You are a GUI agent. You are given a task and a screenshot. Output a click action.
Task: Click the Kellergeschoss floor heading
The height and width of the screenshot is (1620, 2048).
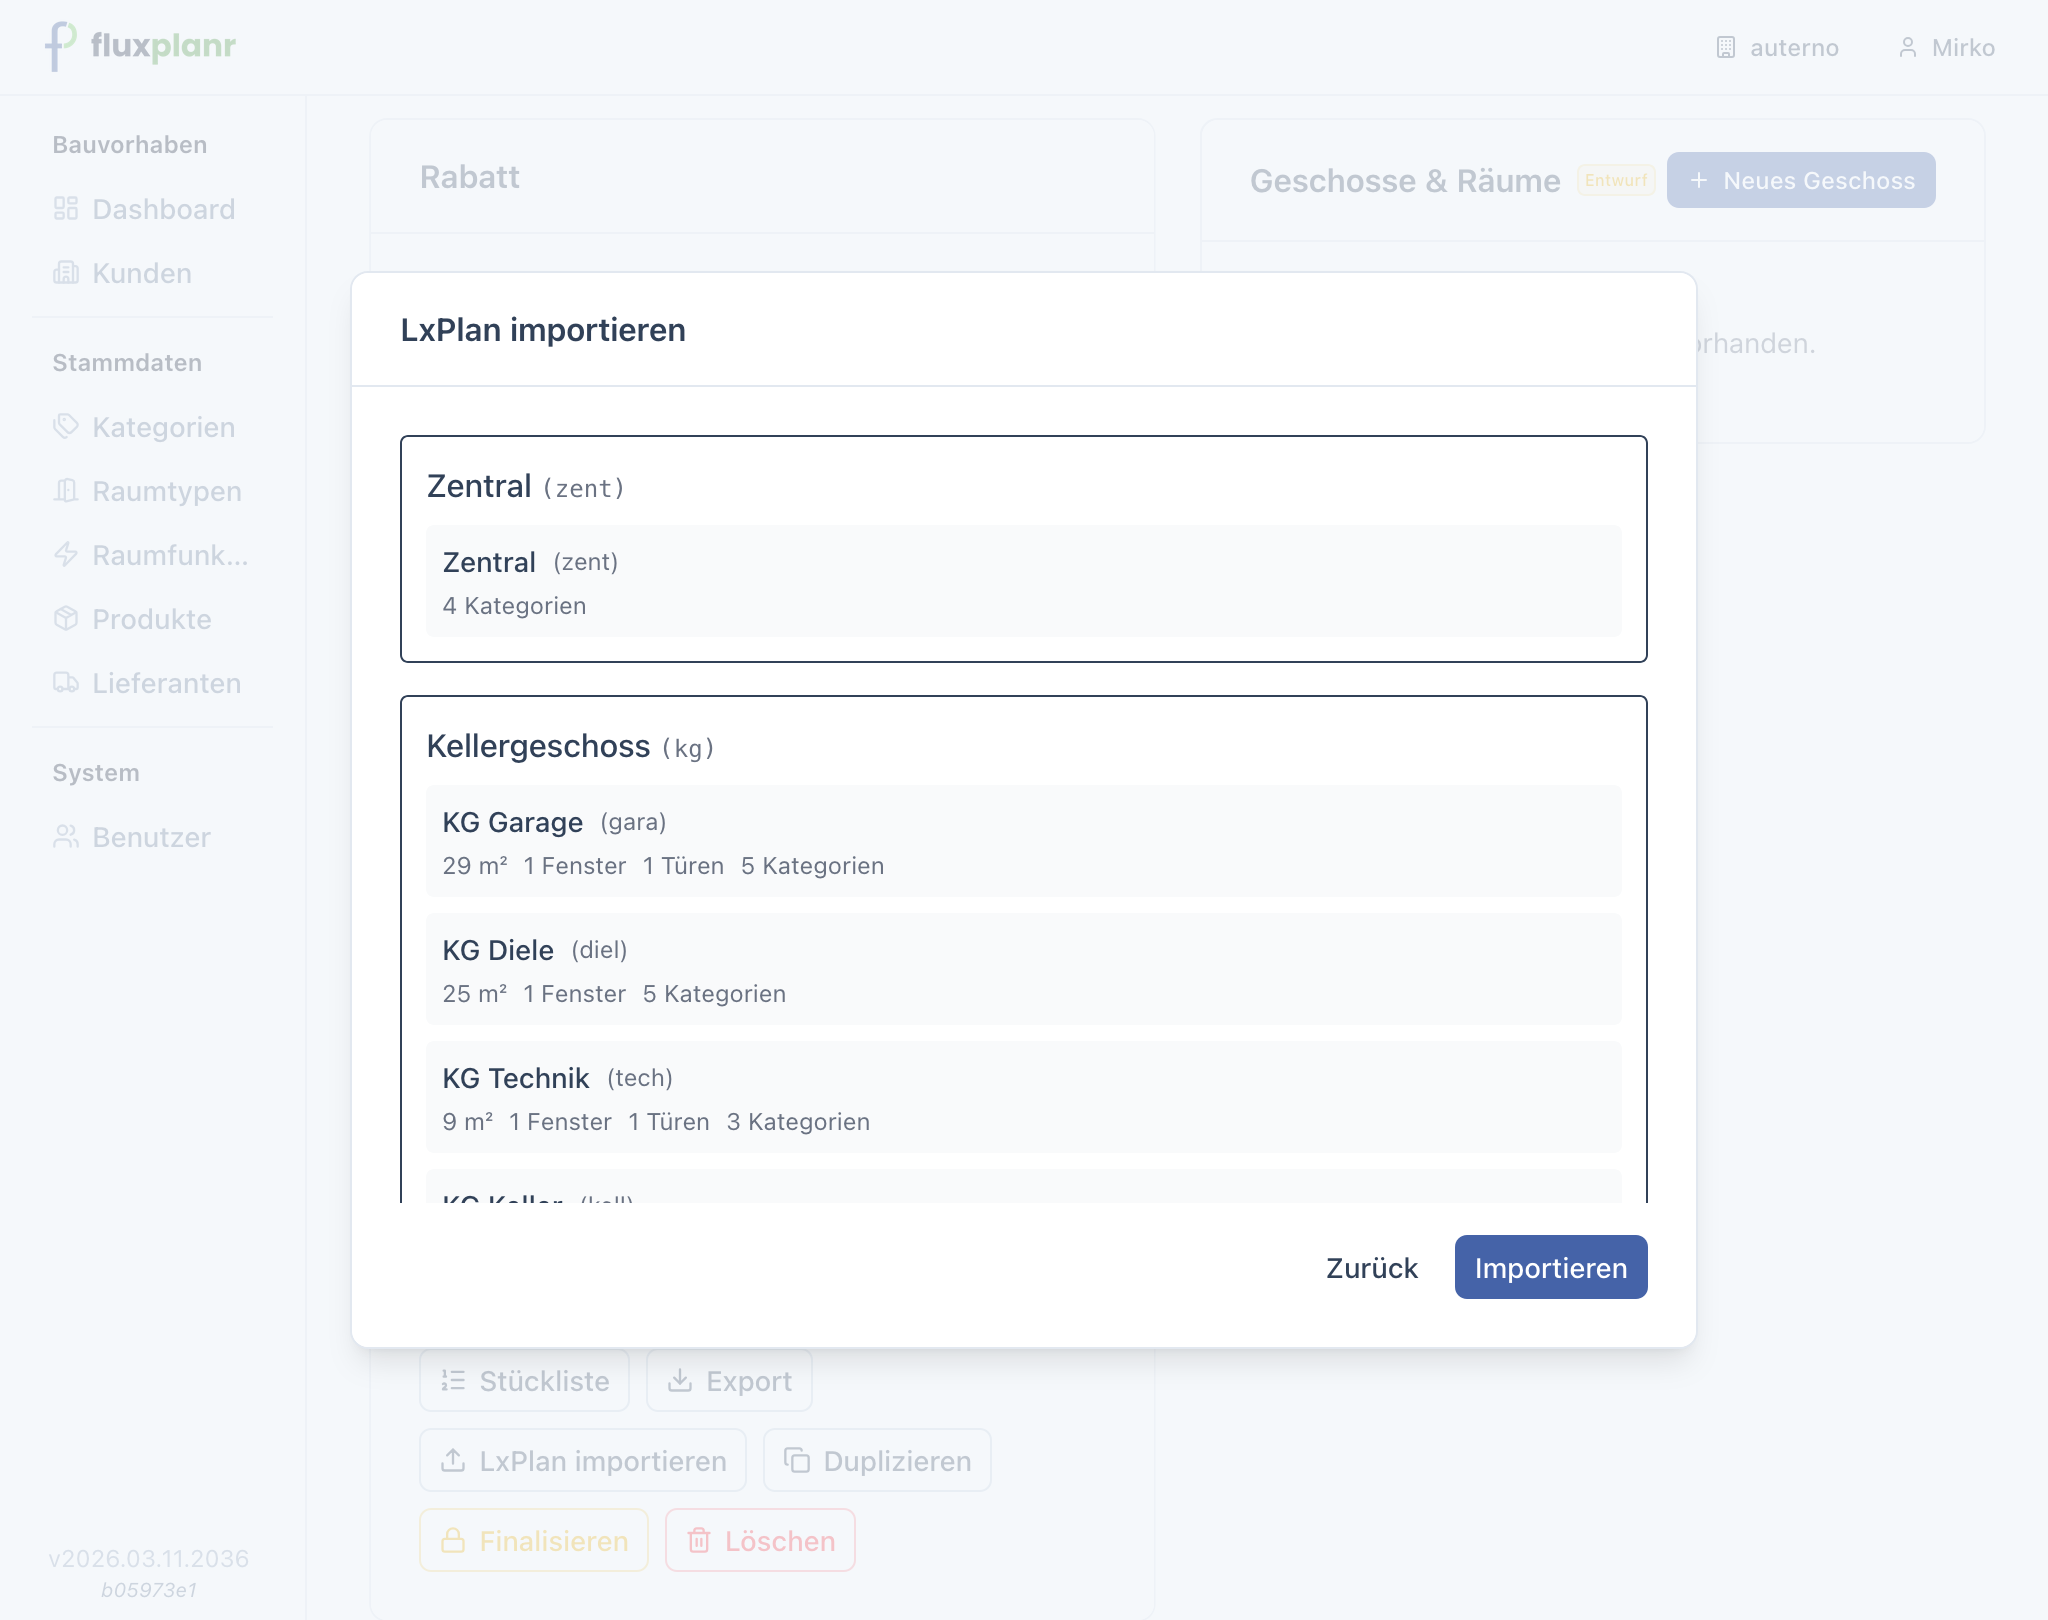tap(538, 747)
